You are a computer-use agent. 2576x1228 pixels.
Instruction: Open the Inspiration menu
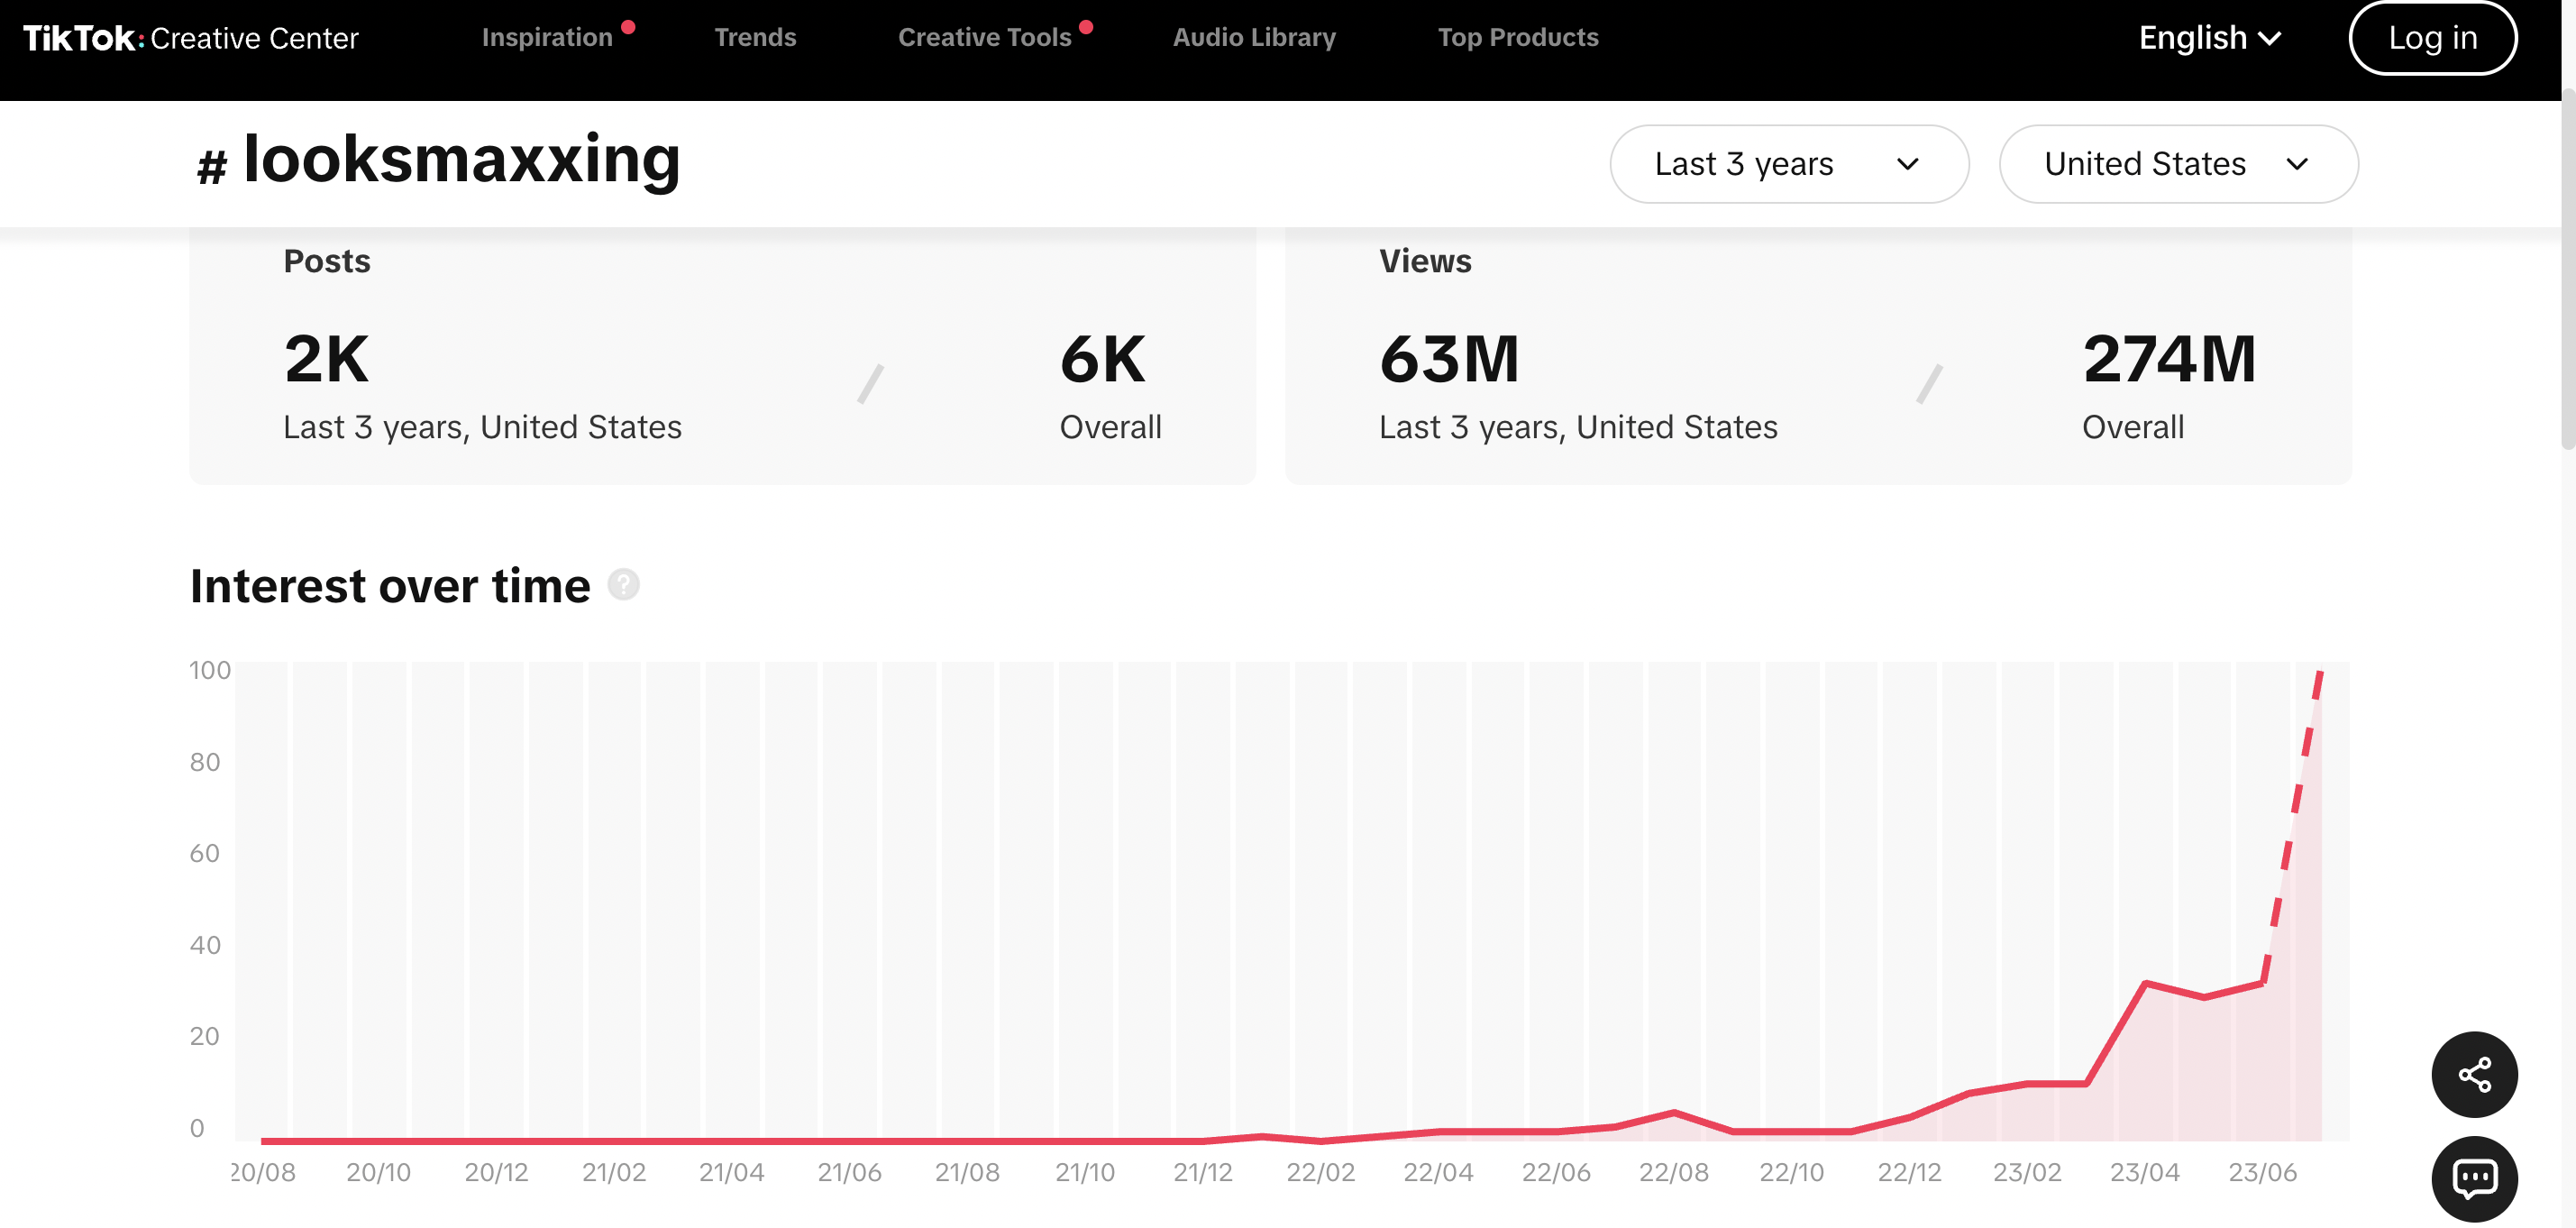[547, 38]
